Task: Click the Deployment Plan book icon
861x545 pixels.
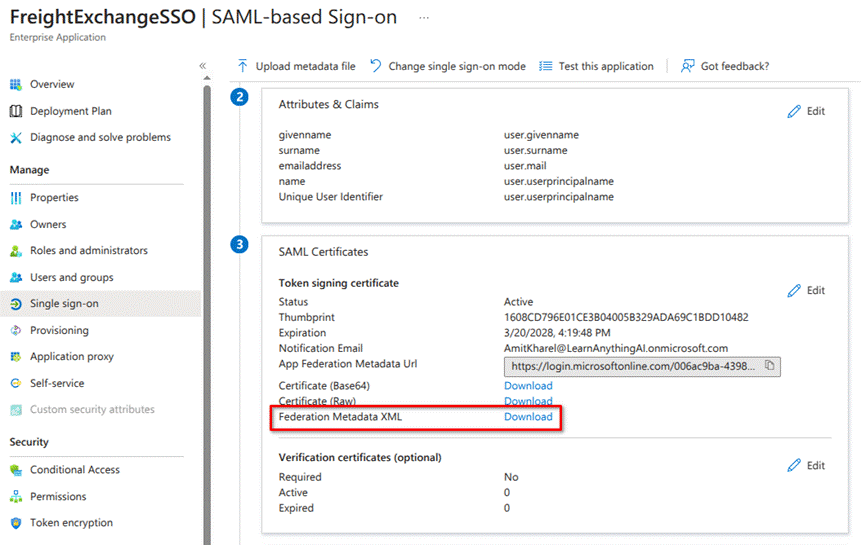Action: point(16,111)
